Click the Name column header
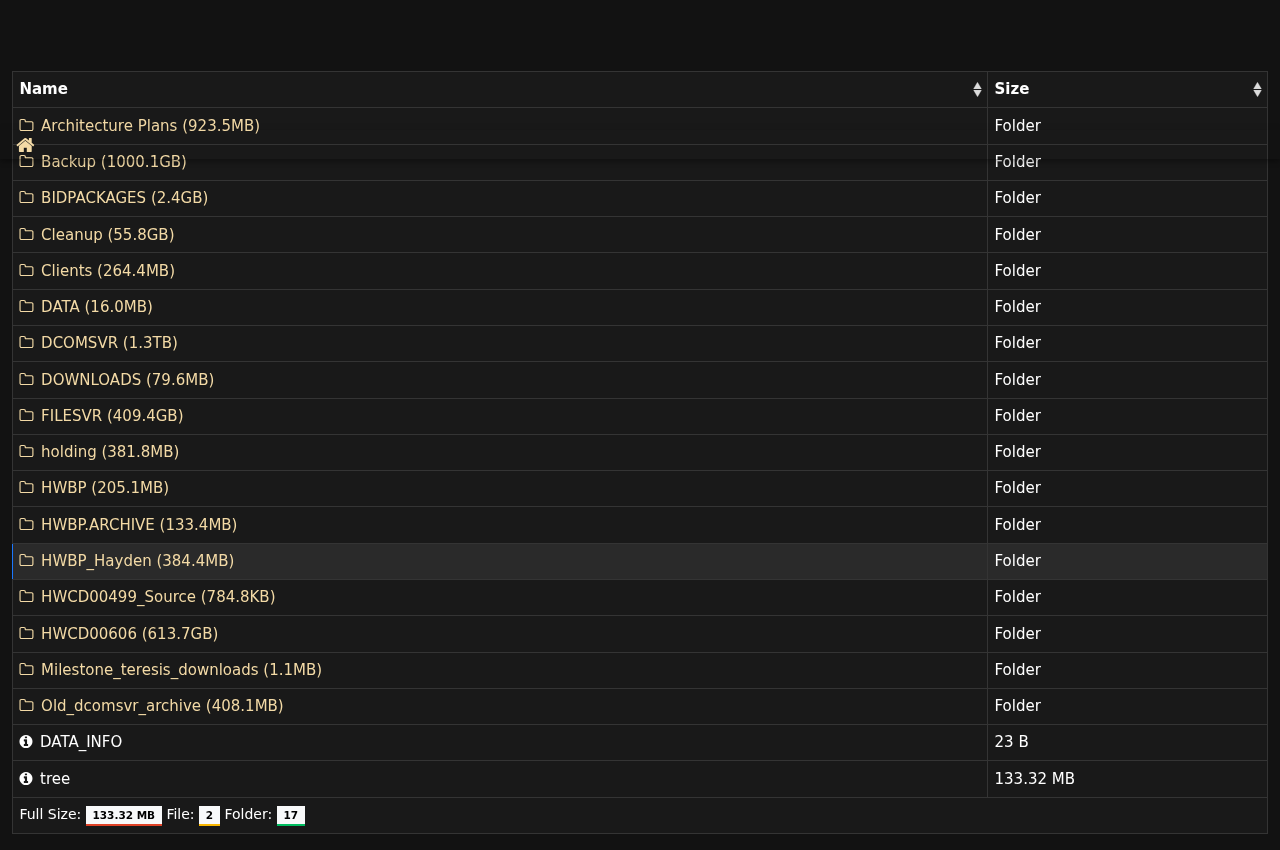This screenshot has width=1280, height=850. tap(44, 89)
